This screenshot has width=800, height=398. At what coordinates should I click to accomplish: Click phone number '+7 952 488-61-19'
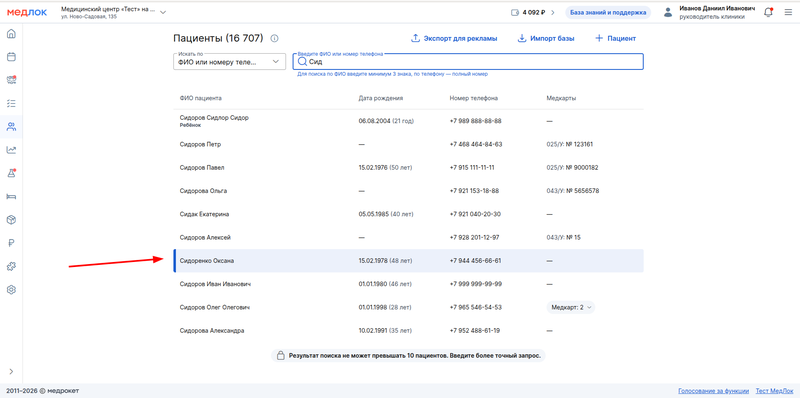474,331
